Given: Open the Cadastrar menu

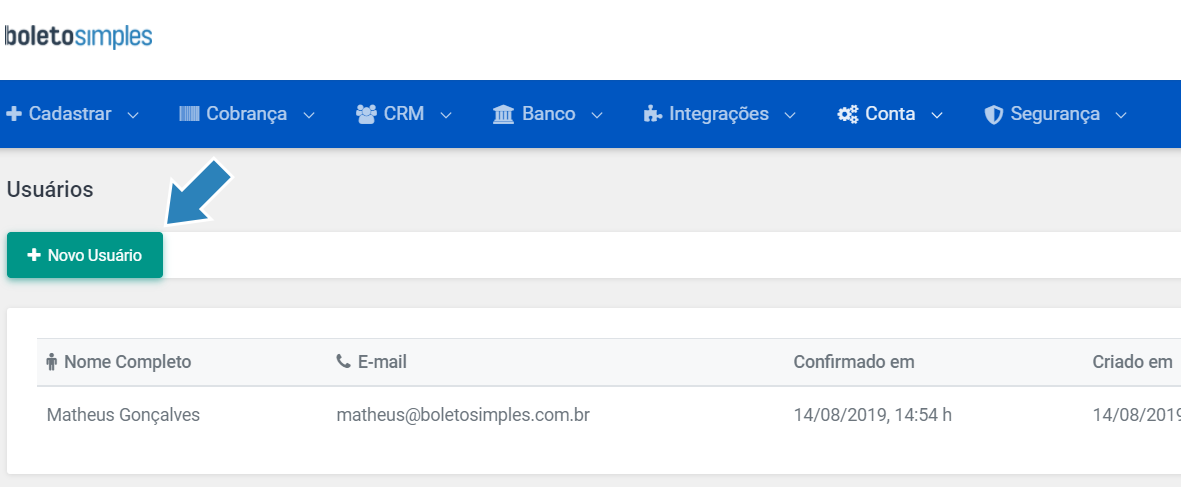Looking at the screenshot, I should tap(72, 114).
